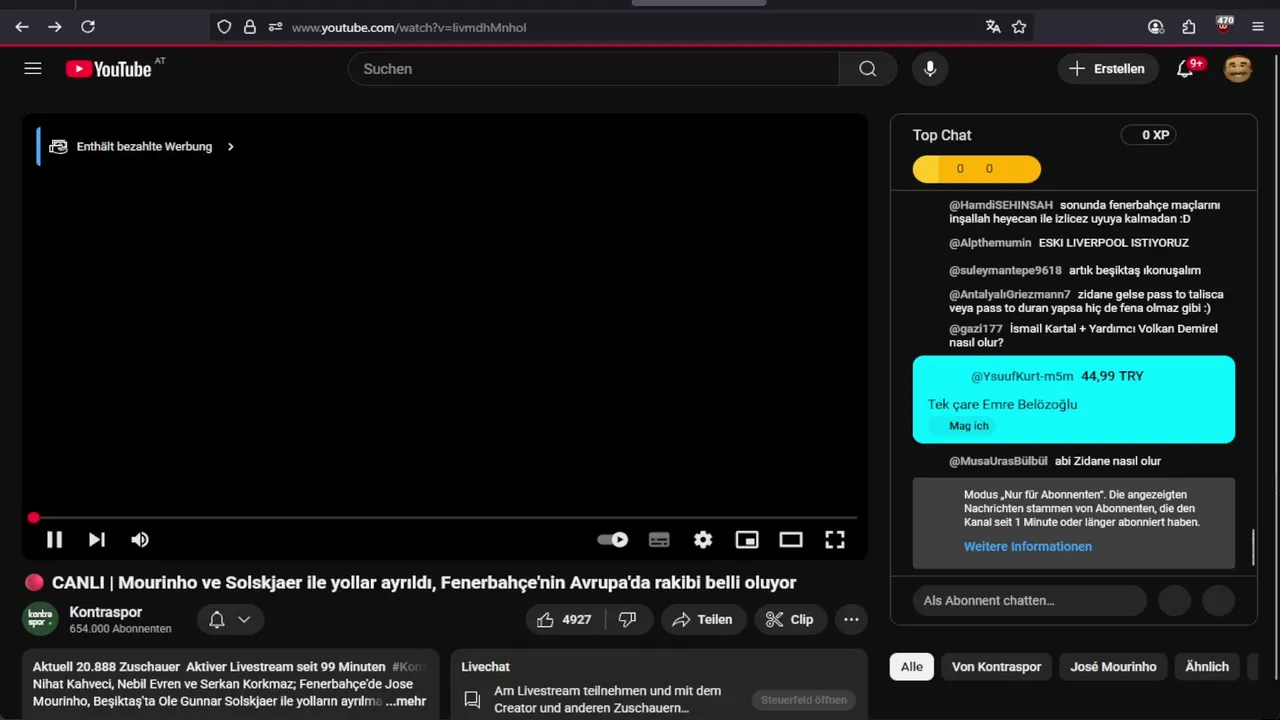Viewport: 1280px width, 720px height.
Task: Start voice search with the microphone icon
Action: pyautogui.click(x=930, y=68)
